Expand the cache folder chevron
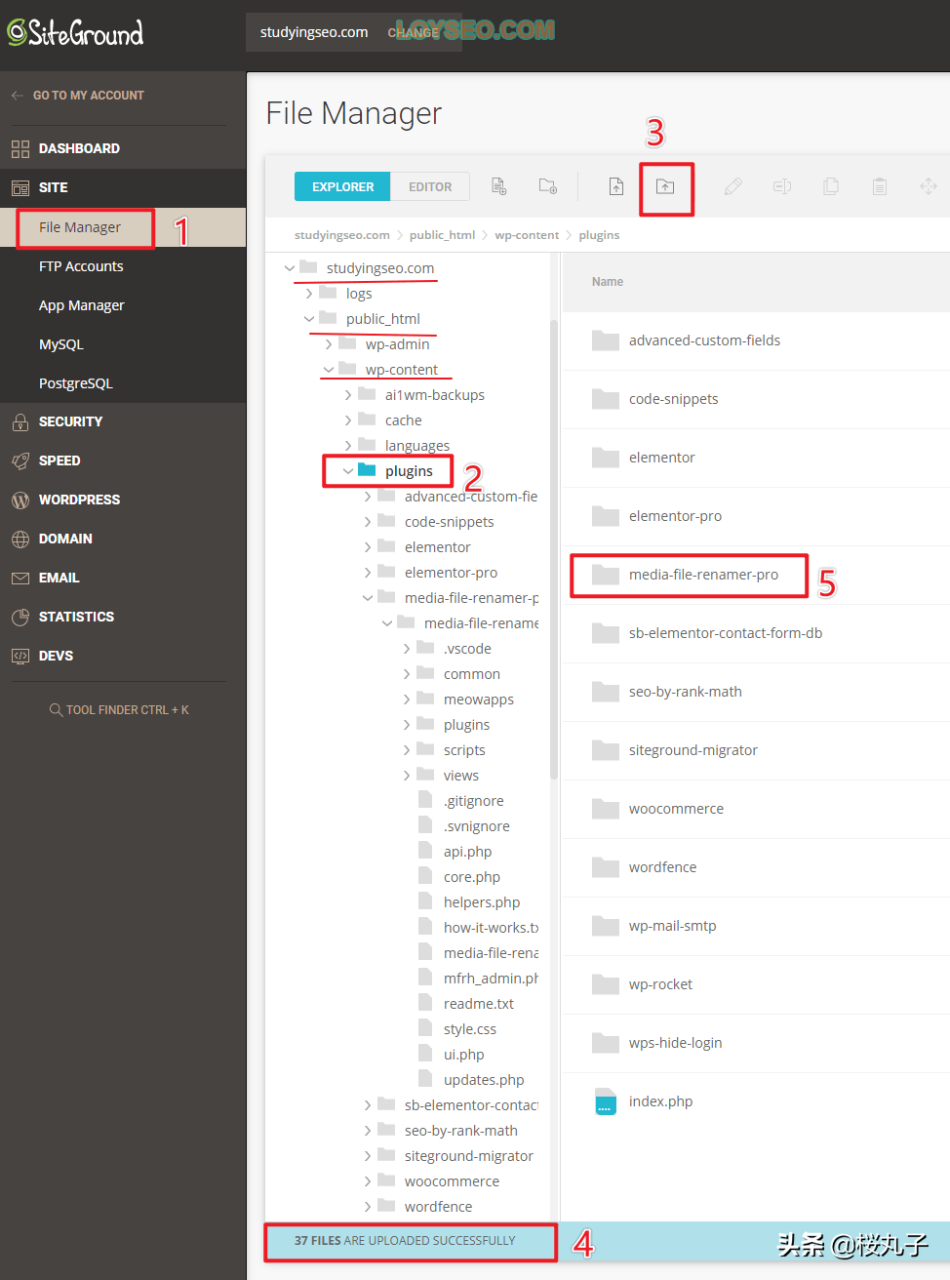 pos(348,420)
